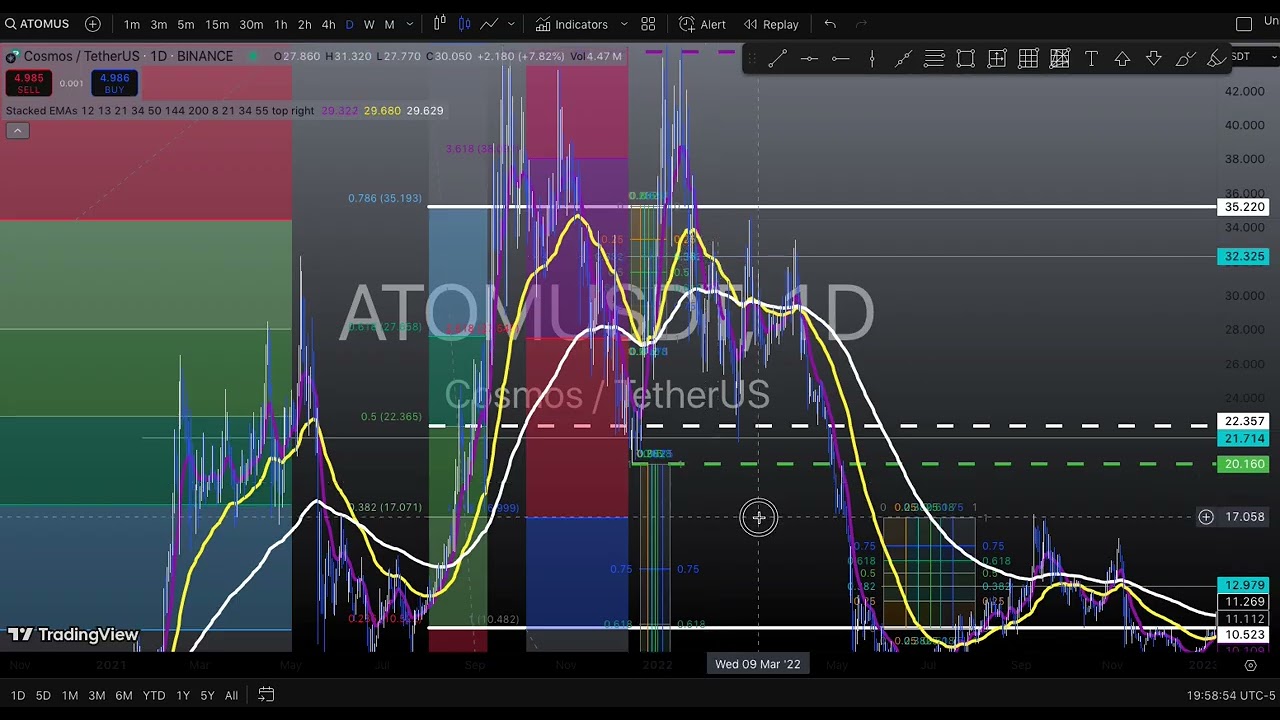Screen dimensions: 1280x720
Task: Open the indicator templates grid icon
Action: pyautogui.click(x=648, y=24)
